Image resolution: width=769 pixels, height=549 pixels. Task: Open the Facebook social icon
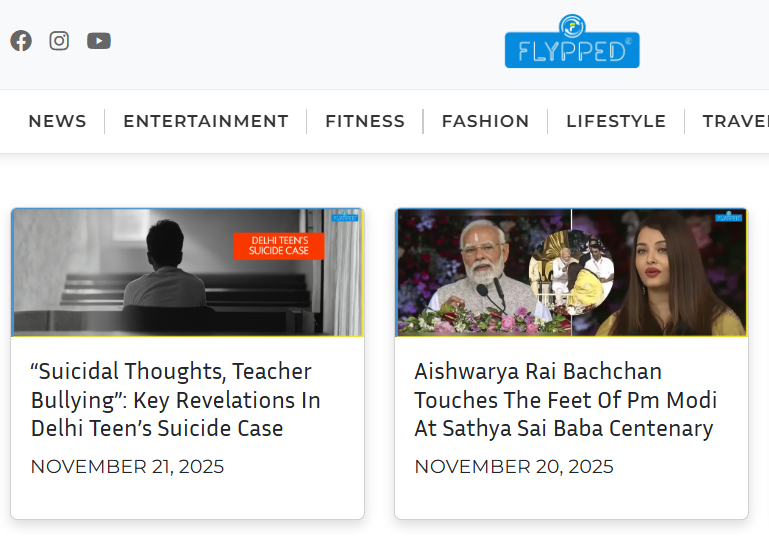[21, 41]
